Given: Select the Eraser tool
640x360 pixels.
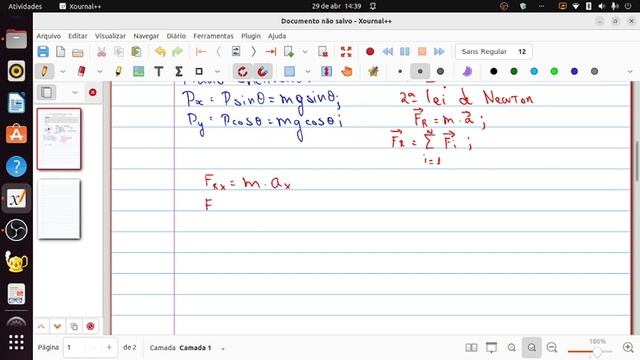Looking at the screenshot, I should [x=81, y=71].
